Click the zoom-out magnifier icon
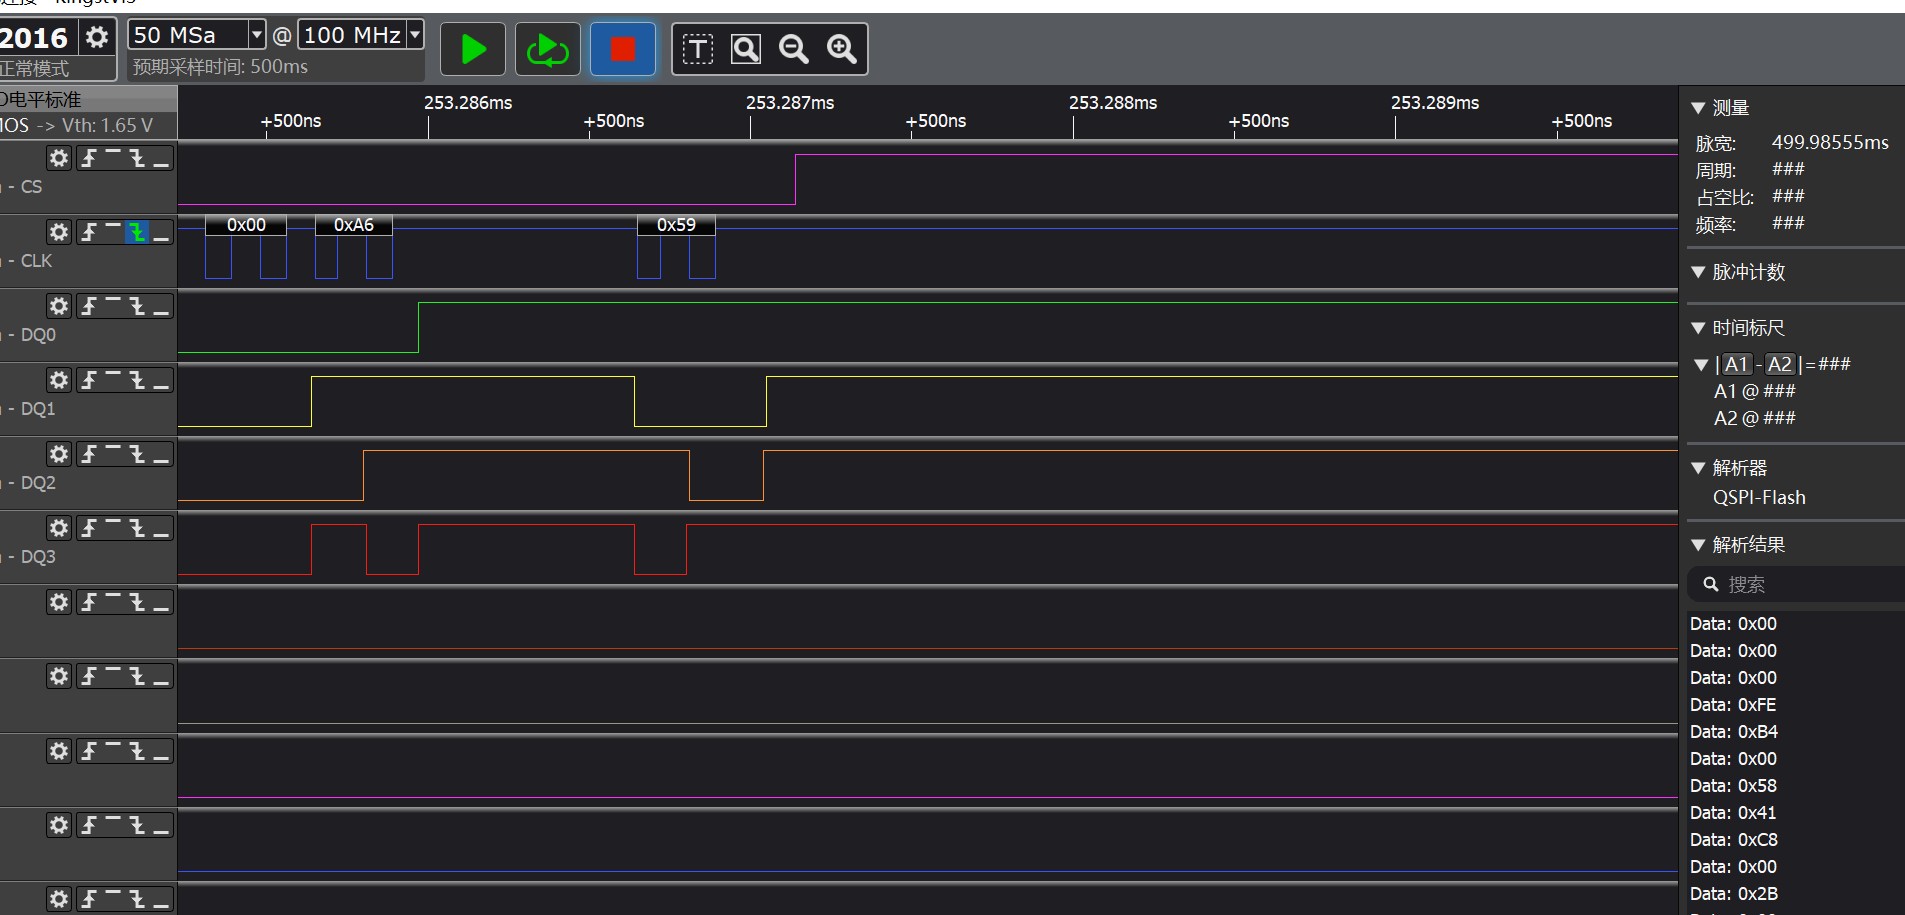This screenshot has height=915, width=1905. click(794, 49)
